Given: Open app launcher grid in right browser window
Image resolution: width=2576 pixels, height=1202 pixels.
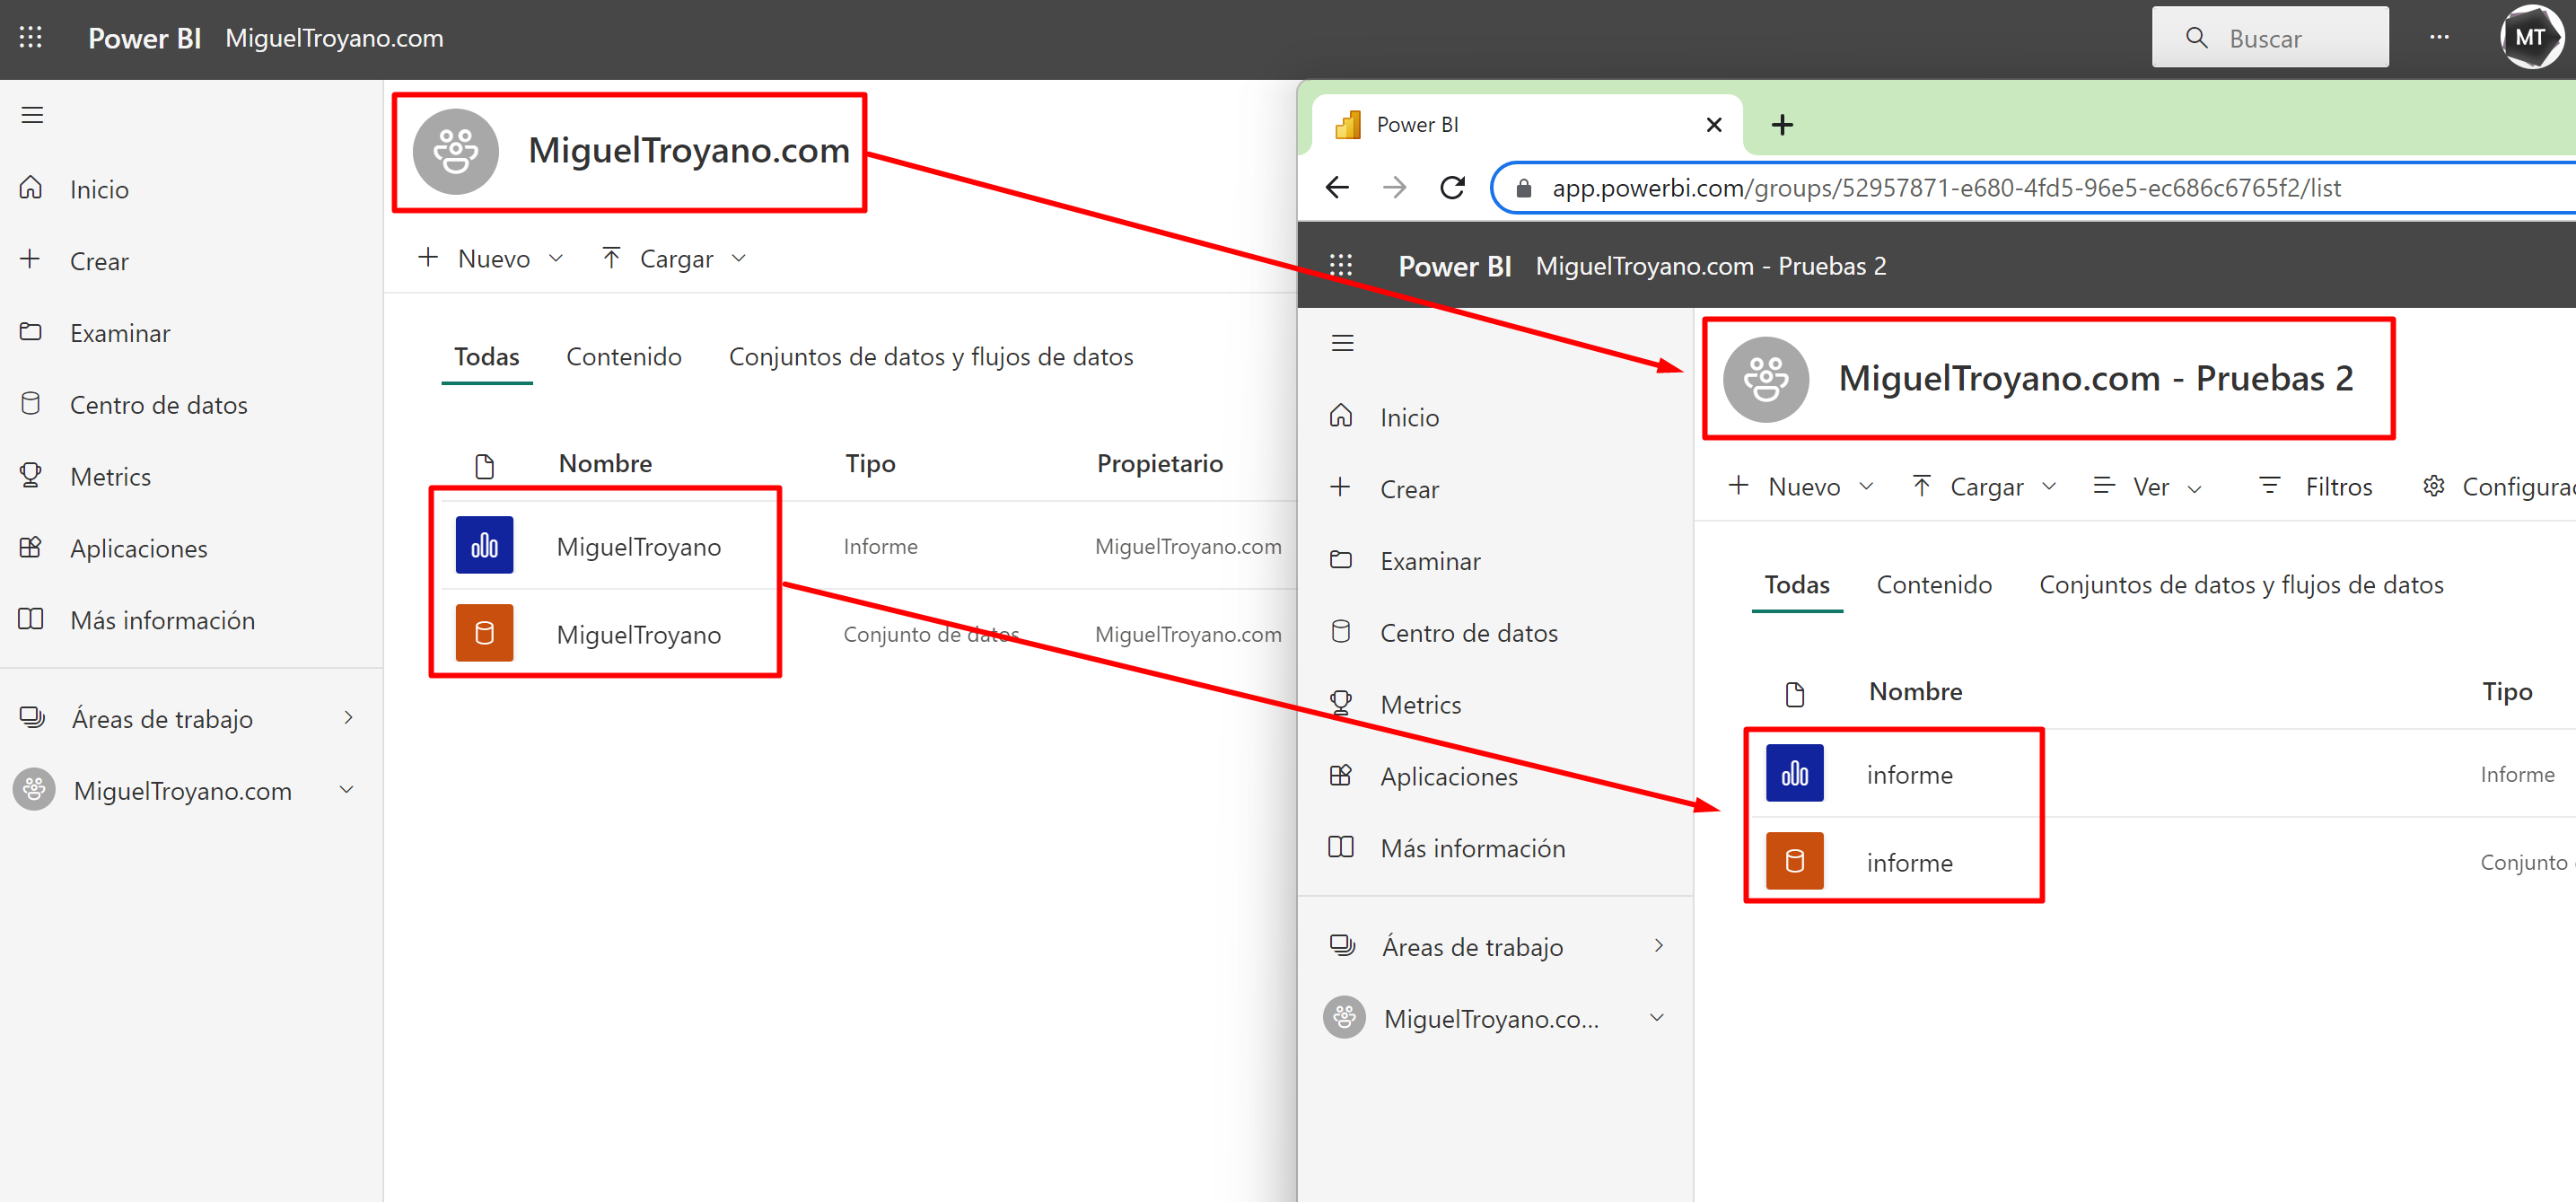Looking at the screenshot, I should click(1341, 265).
